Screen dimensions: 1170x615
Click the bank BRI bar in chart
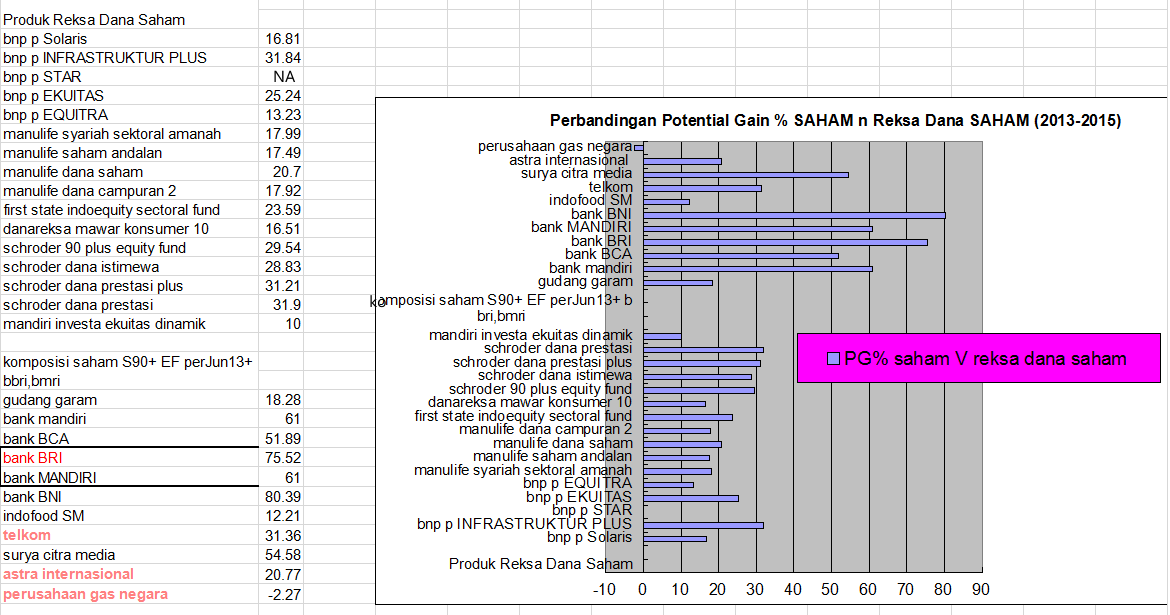coord(785,243)
